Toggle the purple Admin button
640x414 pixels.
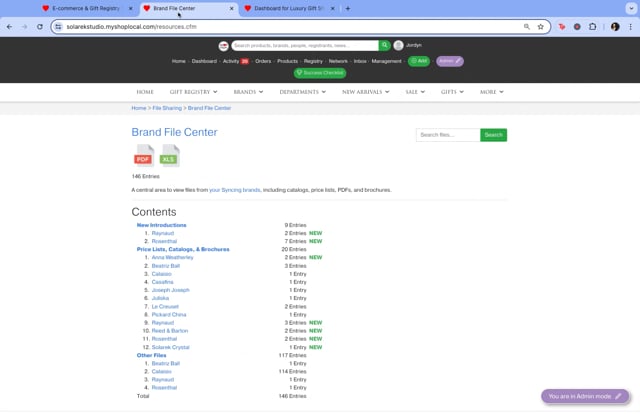coord(450,61)
